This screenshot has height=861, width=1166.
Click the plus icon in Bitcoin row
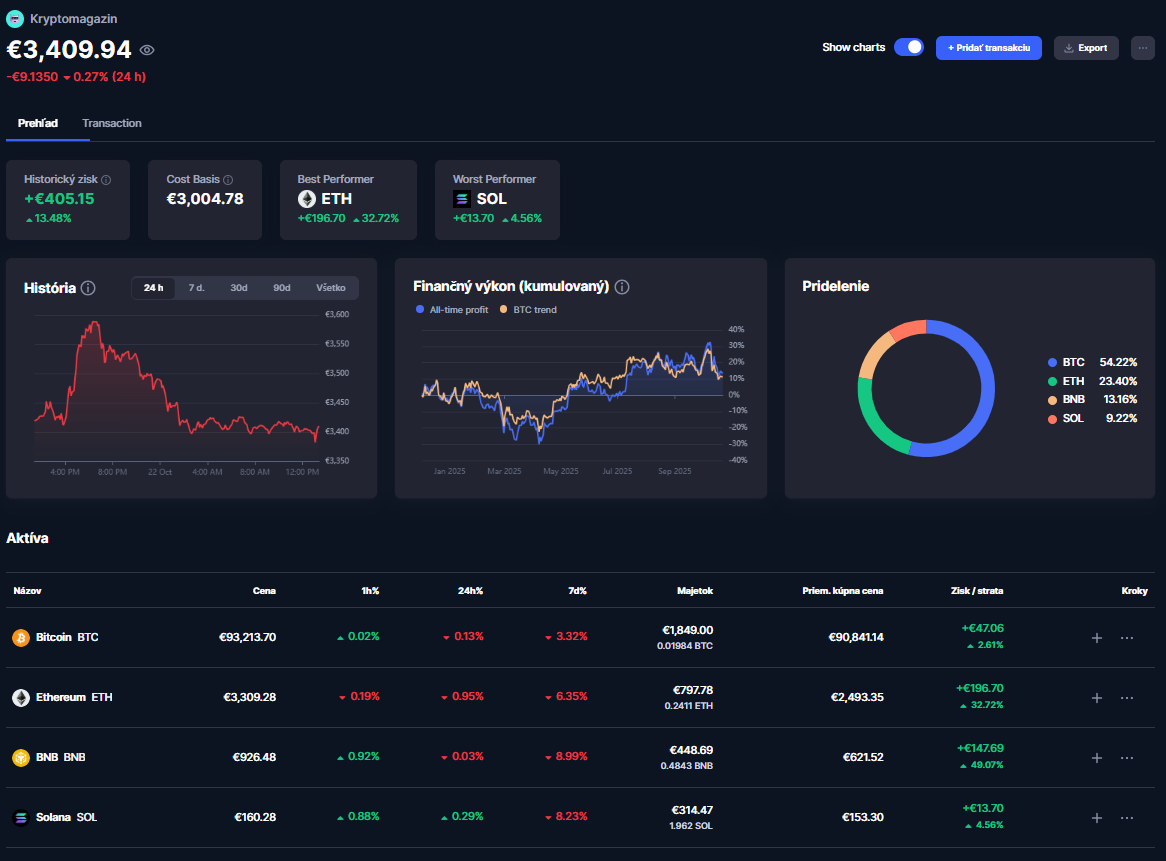click(1096, 638)
